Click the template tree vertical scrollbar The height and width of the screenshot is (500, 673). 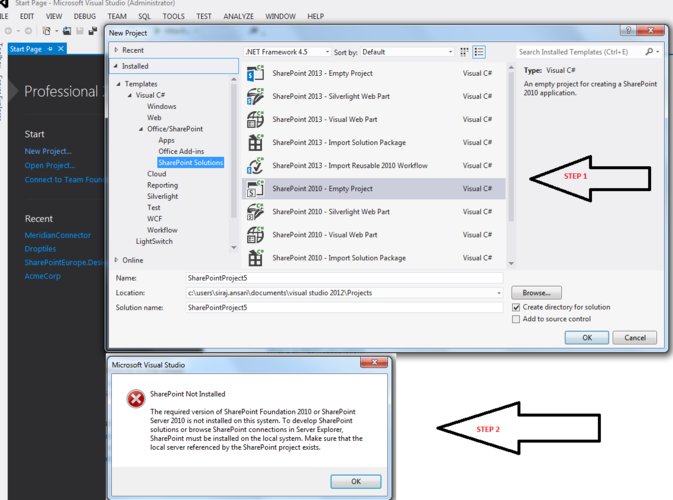(233, 150)
